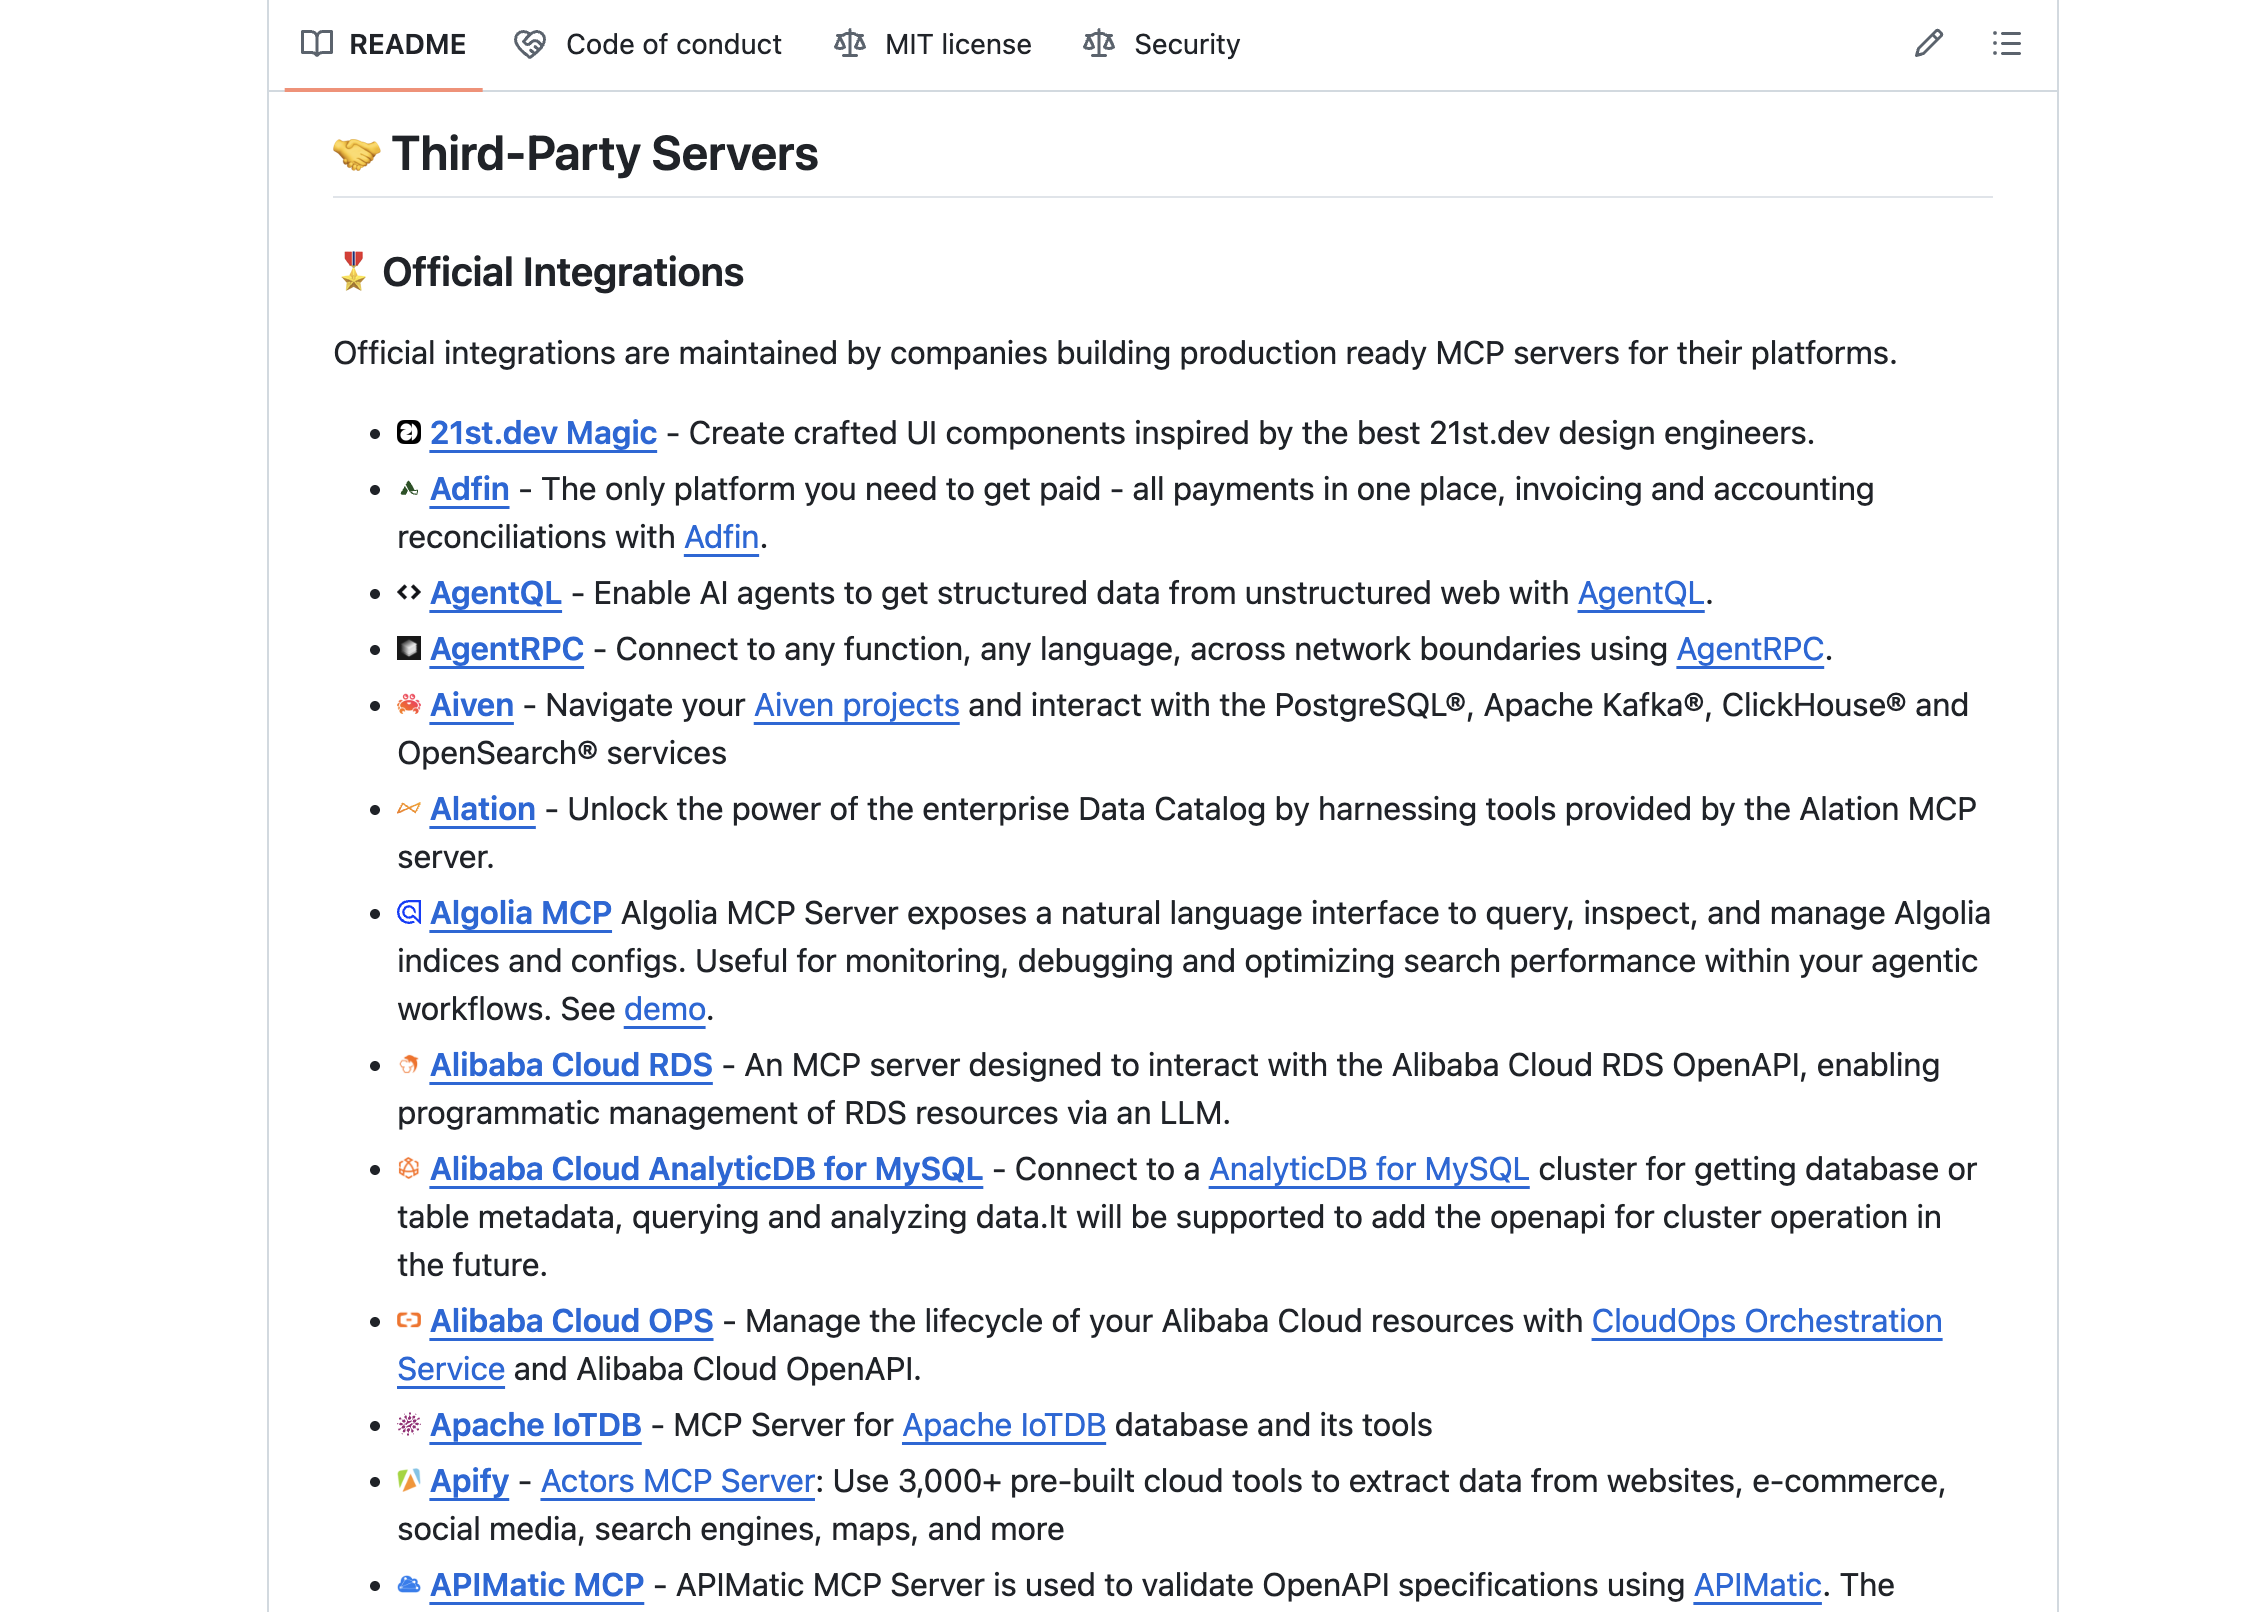Open the MIT license tab
This screenshot has width=2256, height=1612.
(x=933, y=44)
